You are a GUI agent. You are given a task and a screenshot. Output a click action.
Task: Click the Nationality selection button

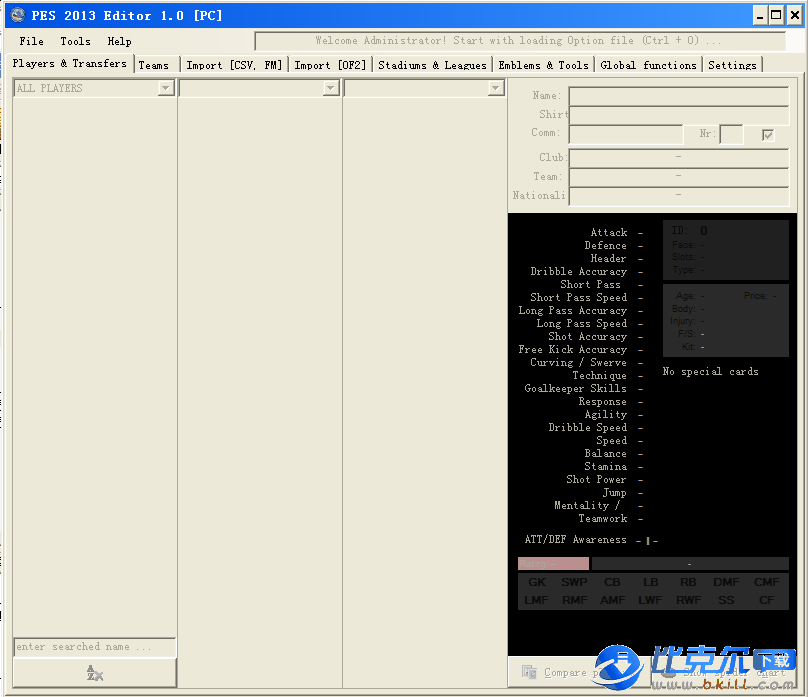click(678, 195)
